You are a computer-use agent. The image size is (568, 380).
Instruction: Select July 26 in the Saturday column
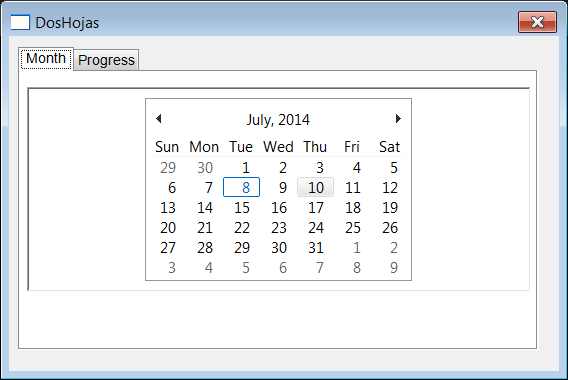pos(389,227)
